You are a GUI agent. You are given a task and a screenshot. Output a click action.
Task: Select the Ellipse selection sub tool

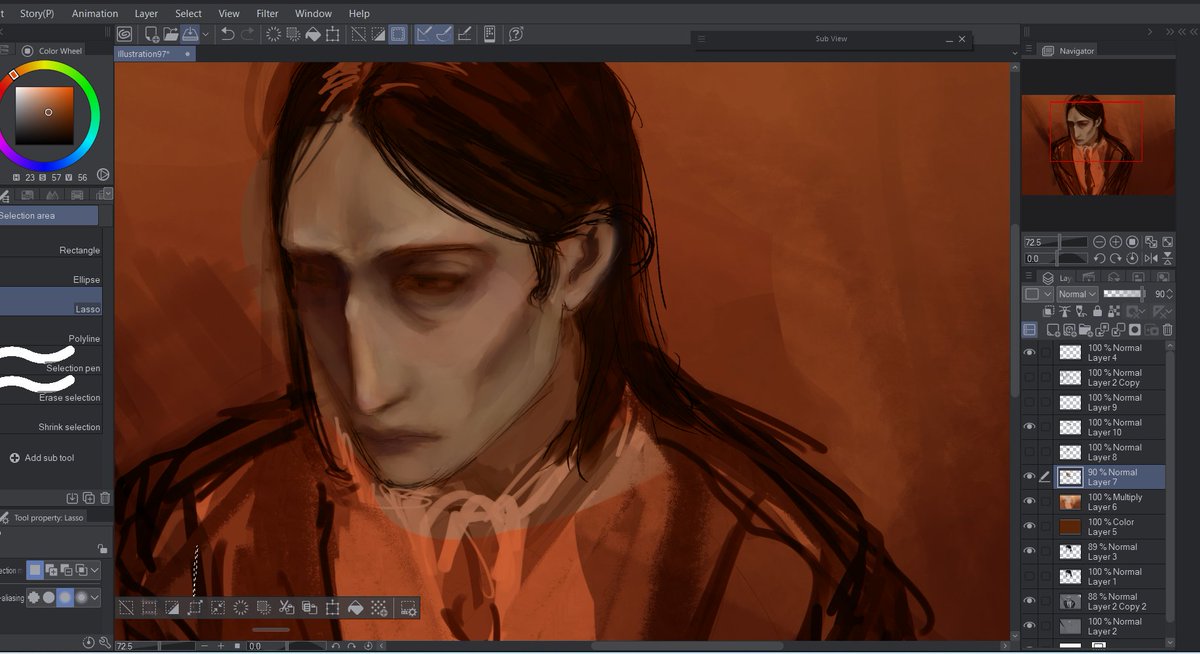(x=50, y=280)
